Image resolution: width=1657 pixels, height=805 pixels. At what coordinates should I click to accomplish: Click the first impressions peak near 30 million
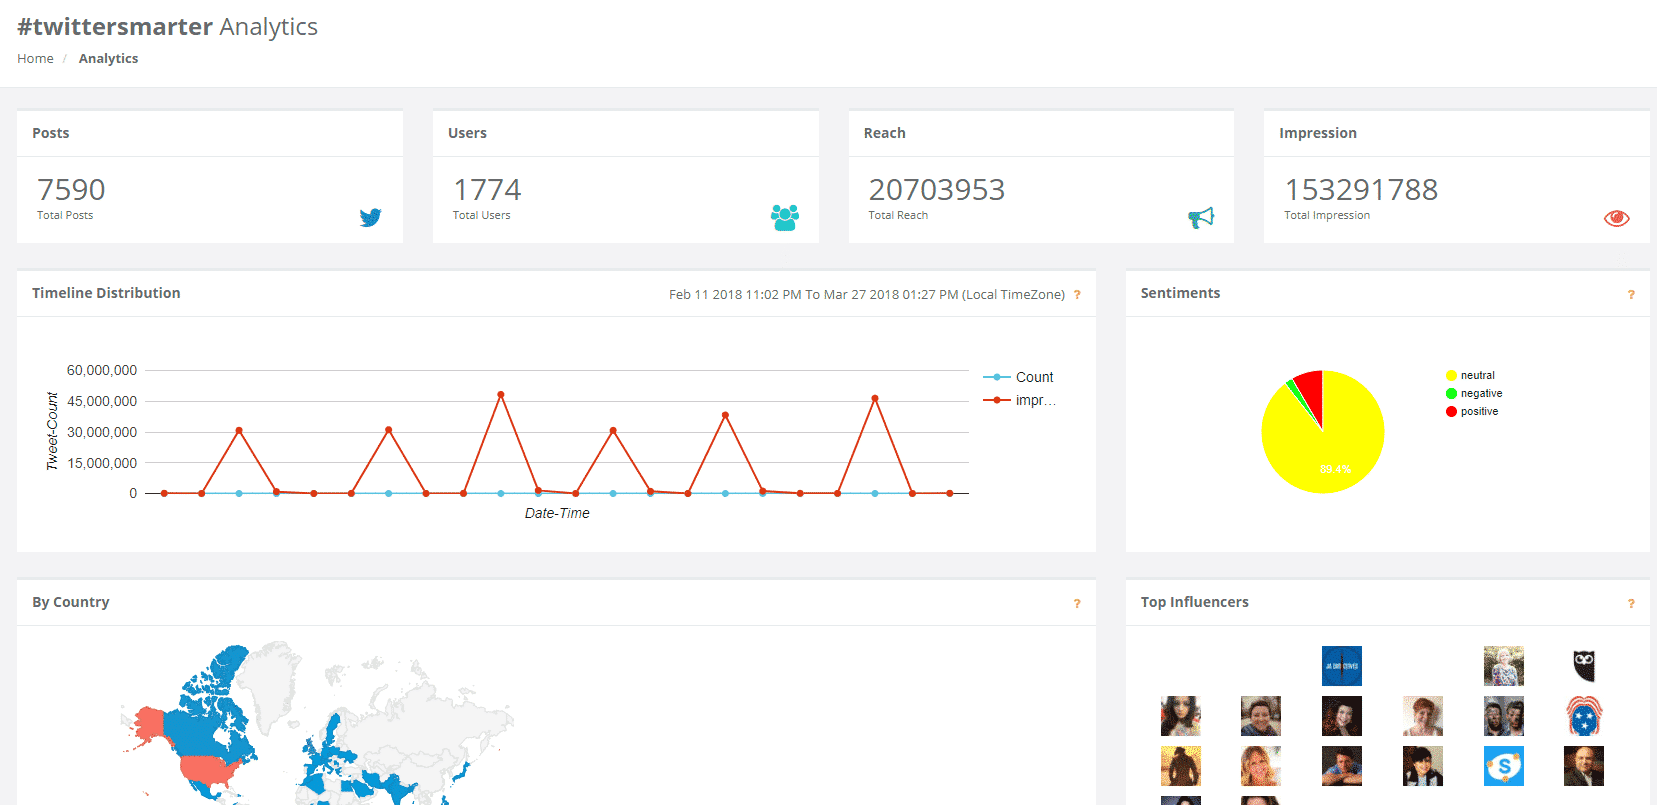tap(239, 431)
